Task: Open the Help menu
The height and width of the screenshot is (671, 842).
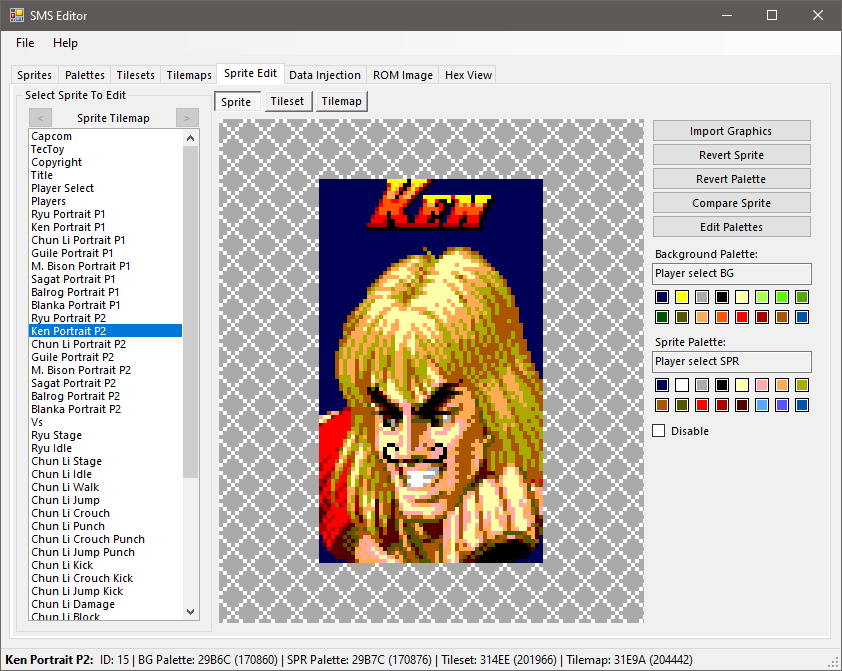Action: click(x=66, y=43)
